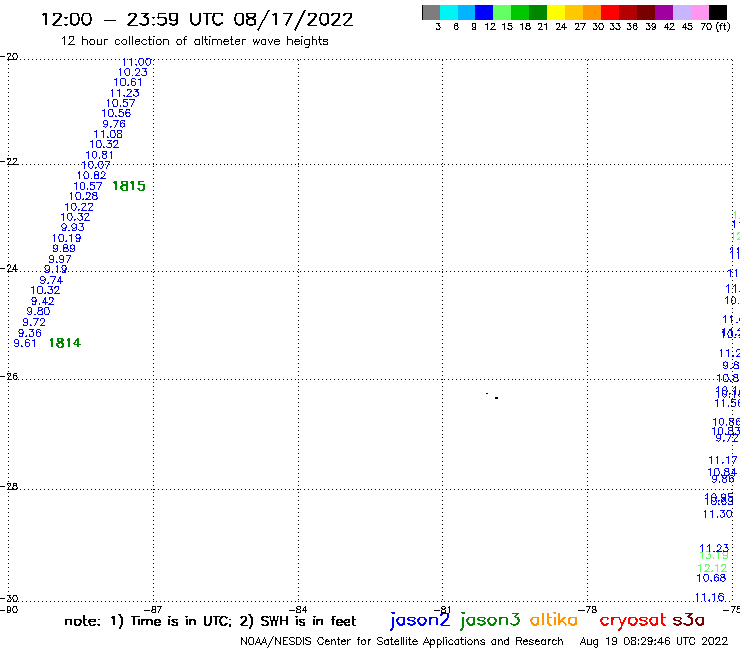Click the note about UTC time and SWH feet
740x650 pixels.
click(x=210, y=621)
